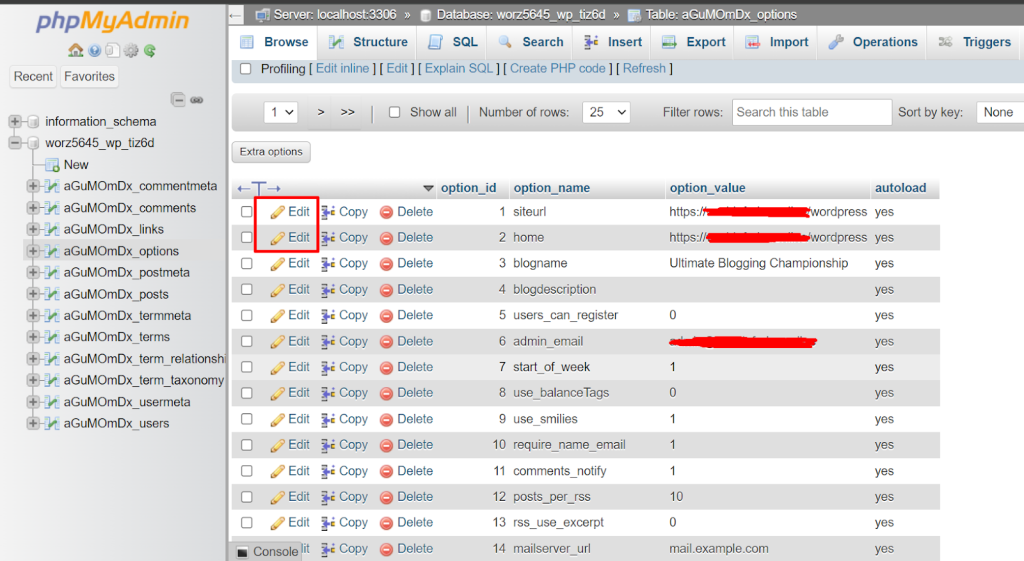Switch to the Structure tab
The height and width of the screenshot is (561, 1024).
(x=368, y=42)
